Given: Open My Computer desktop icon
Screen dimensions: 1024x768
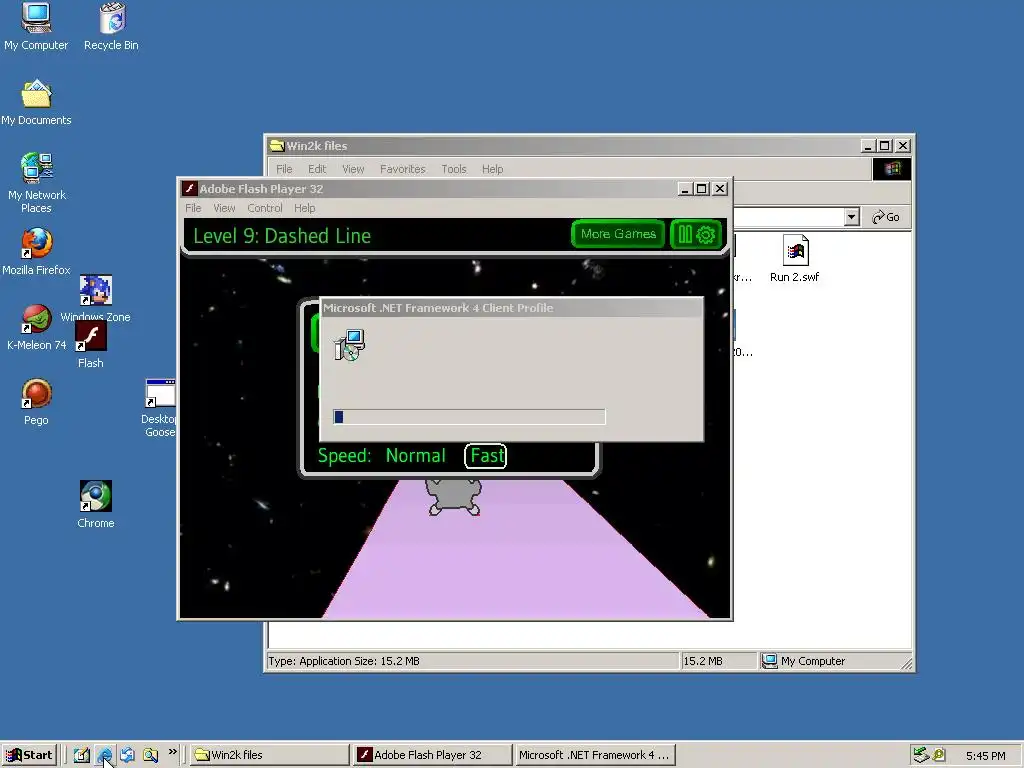Looking at the screenshot, I should (x=36, y=26).
